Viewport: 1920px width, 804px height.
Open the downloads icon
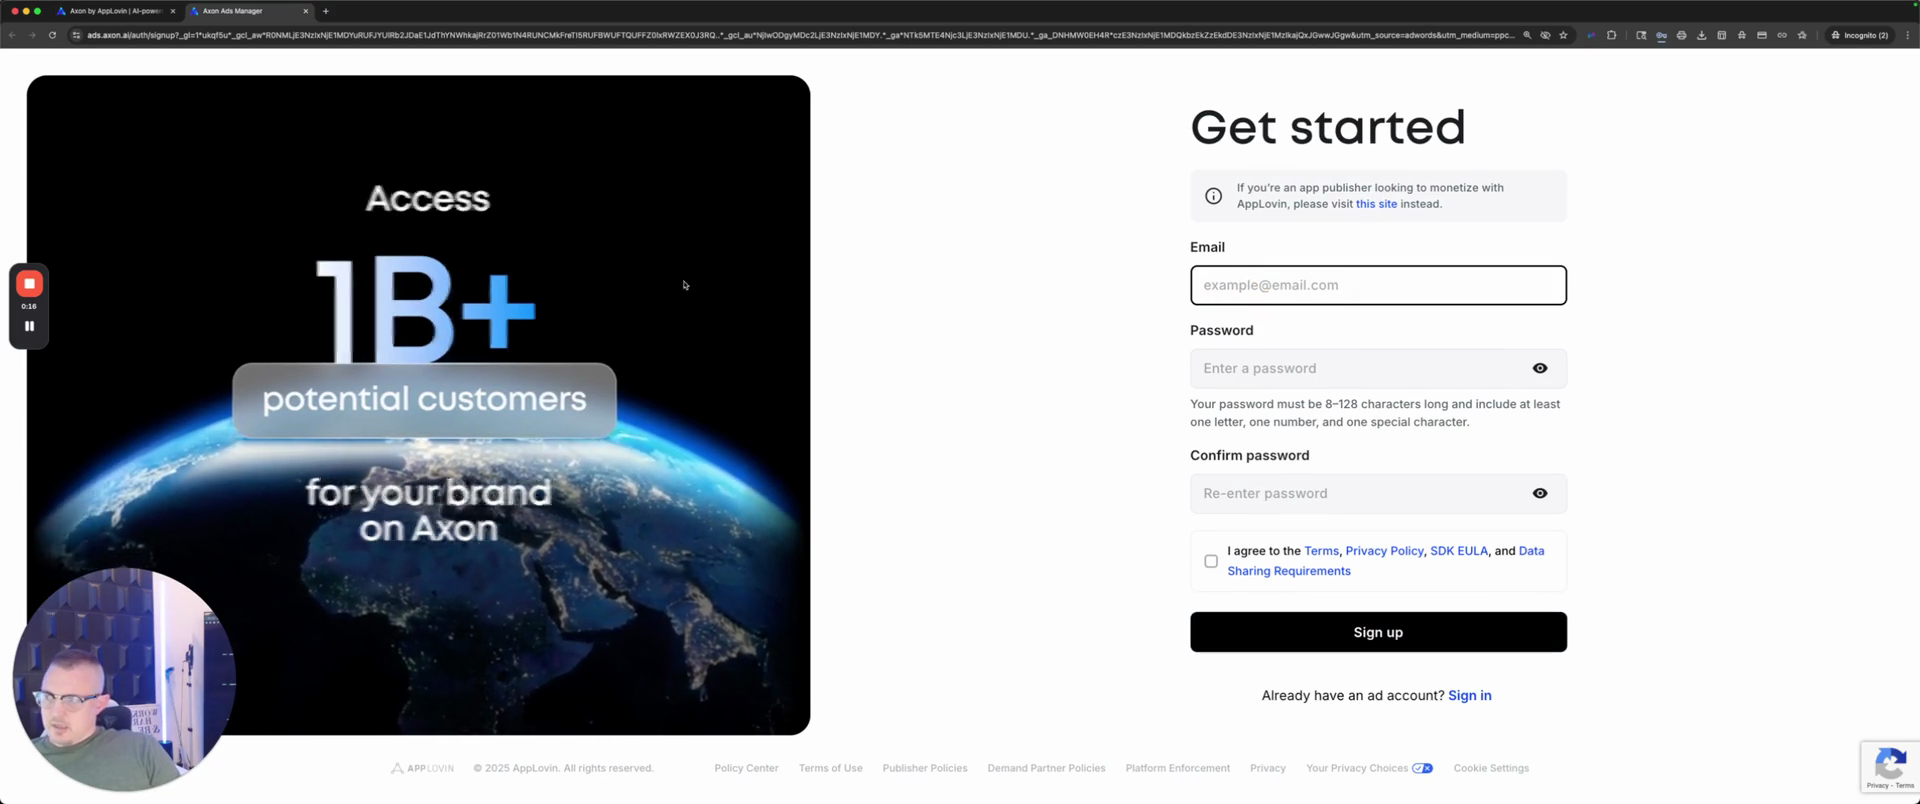[x=1701, y=35]
